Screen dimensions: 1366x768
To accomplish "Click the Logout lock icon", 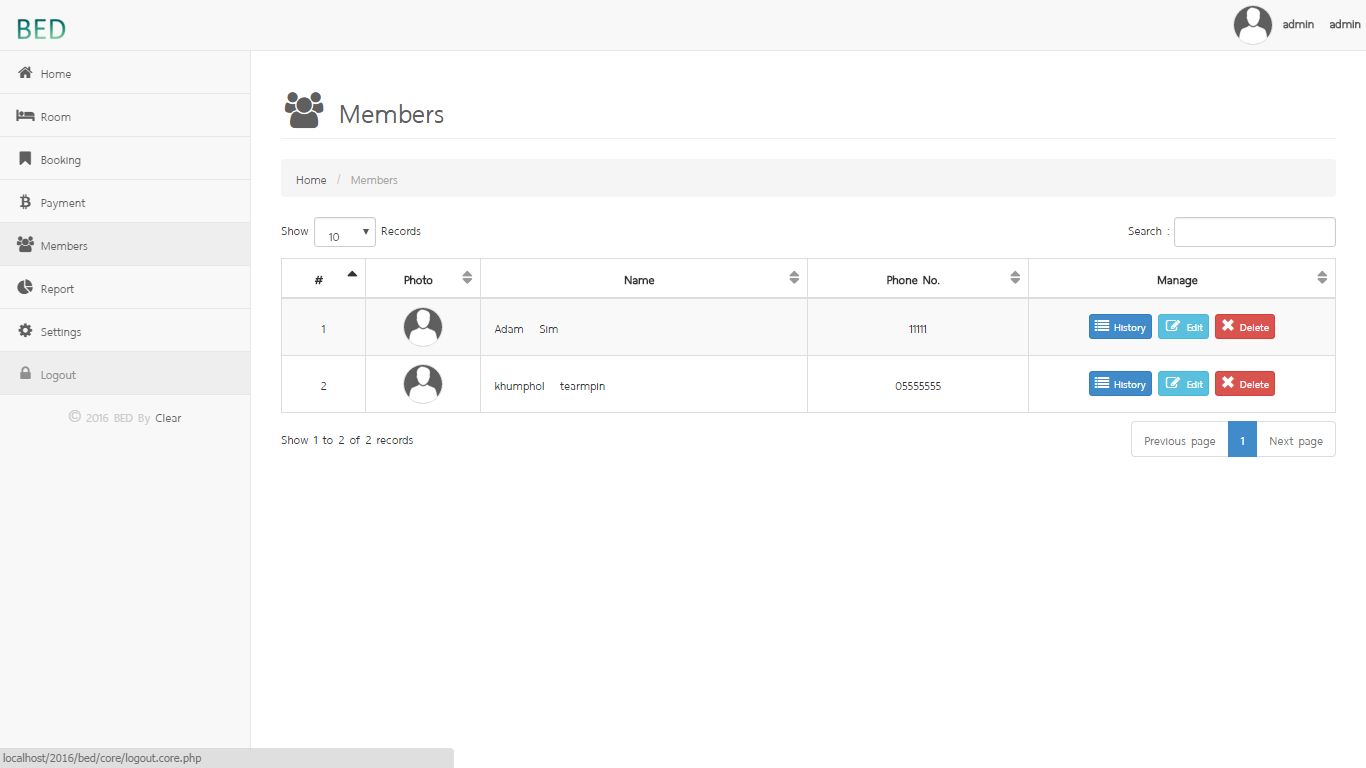I will (24, 374).
